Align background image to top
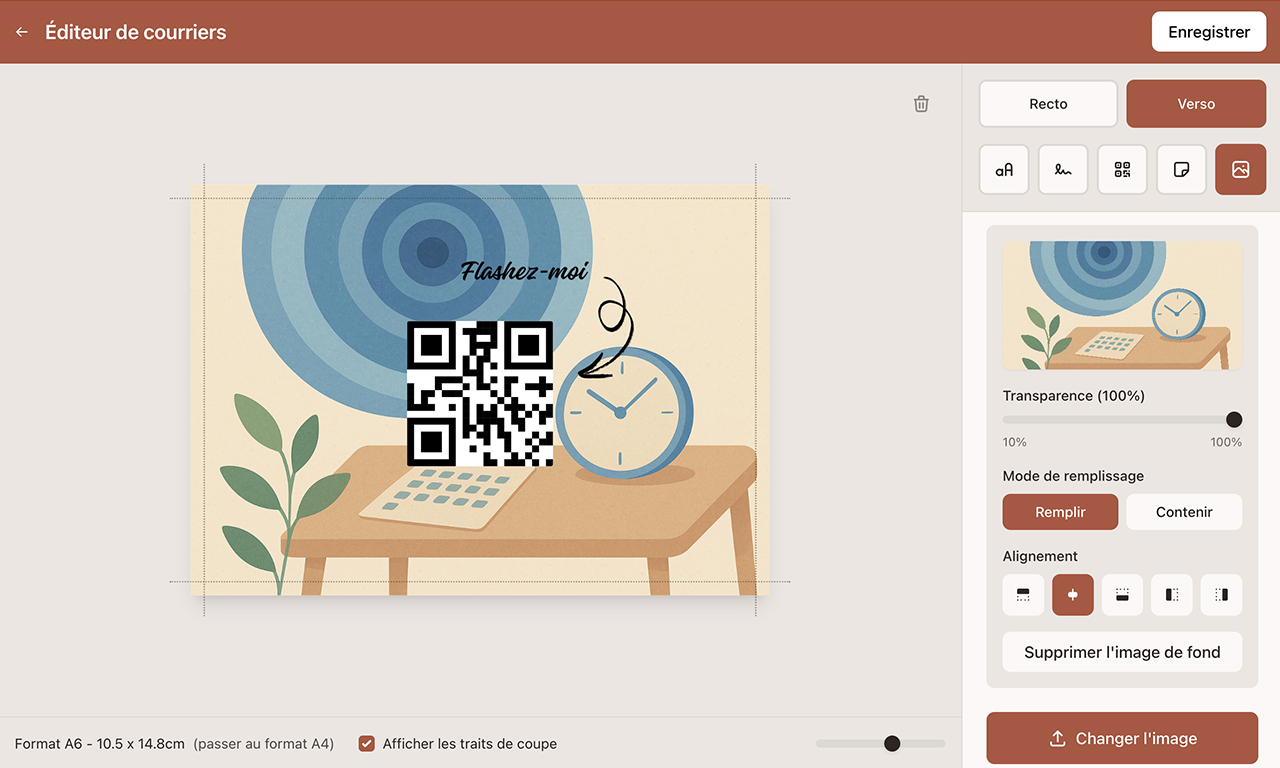 point(1023,595)
